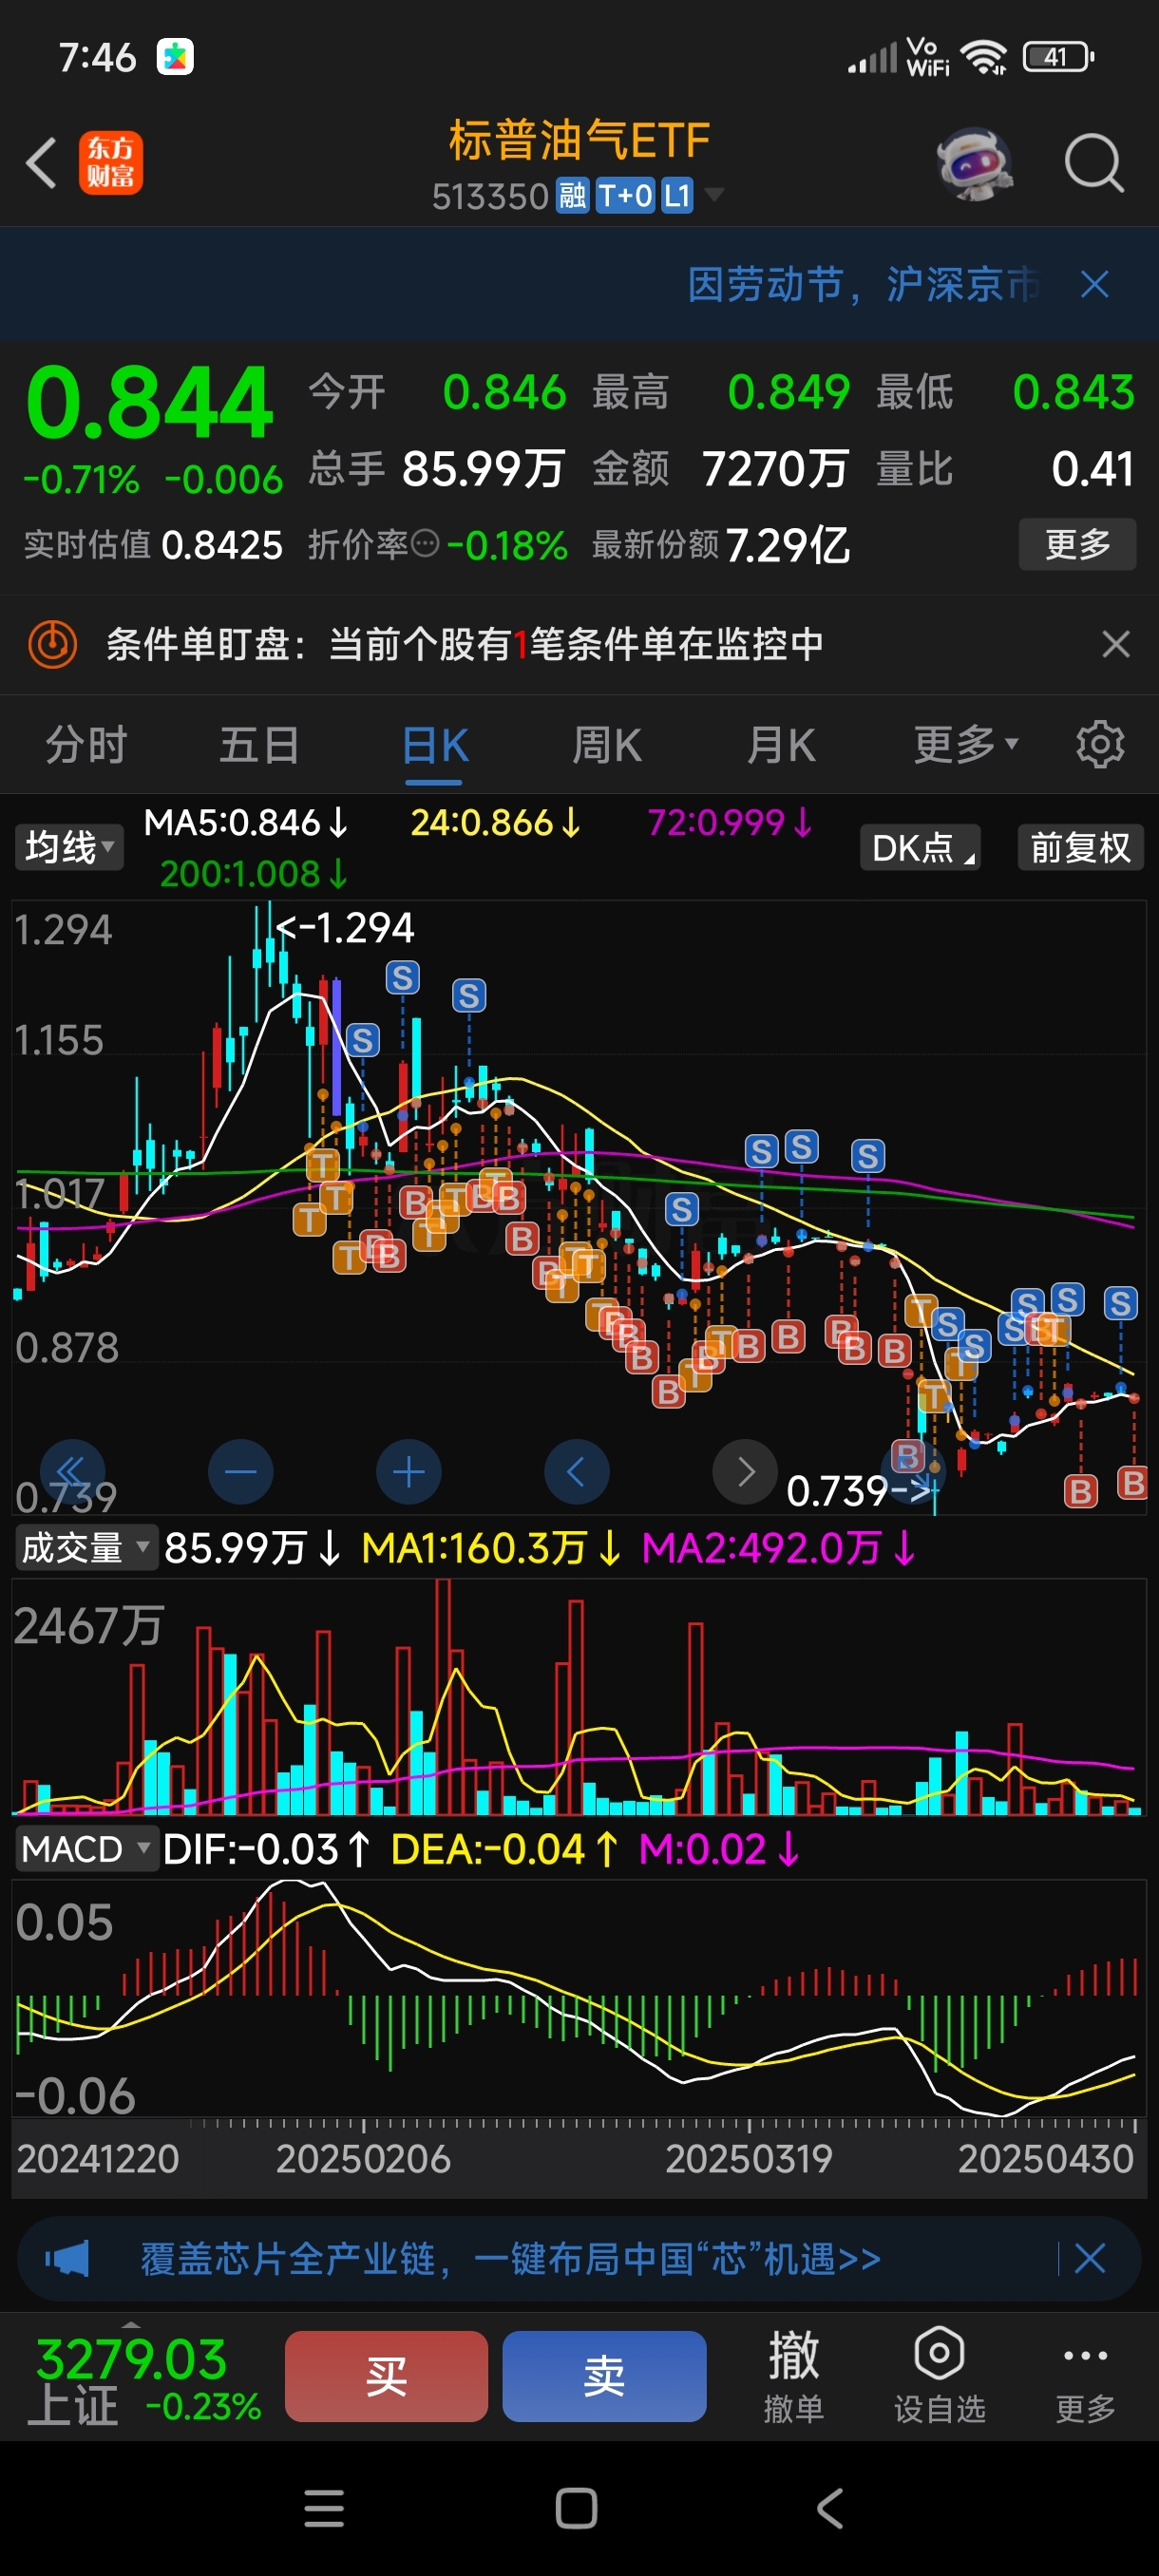This screenshot has width=1159, height=2576.
Task: Tap the back arrow at top left
Action: (41, 163)
